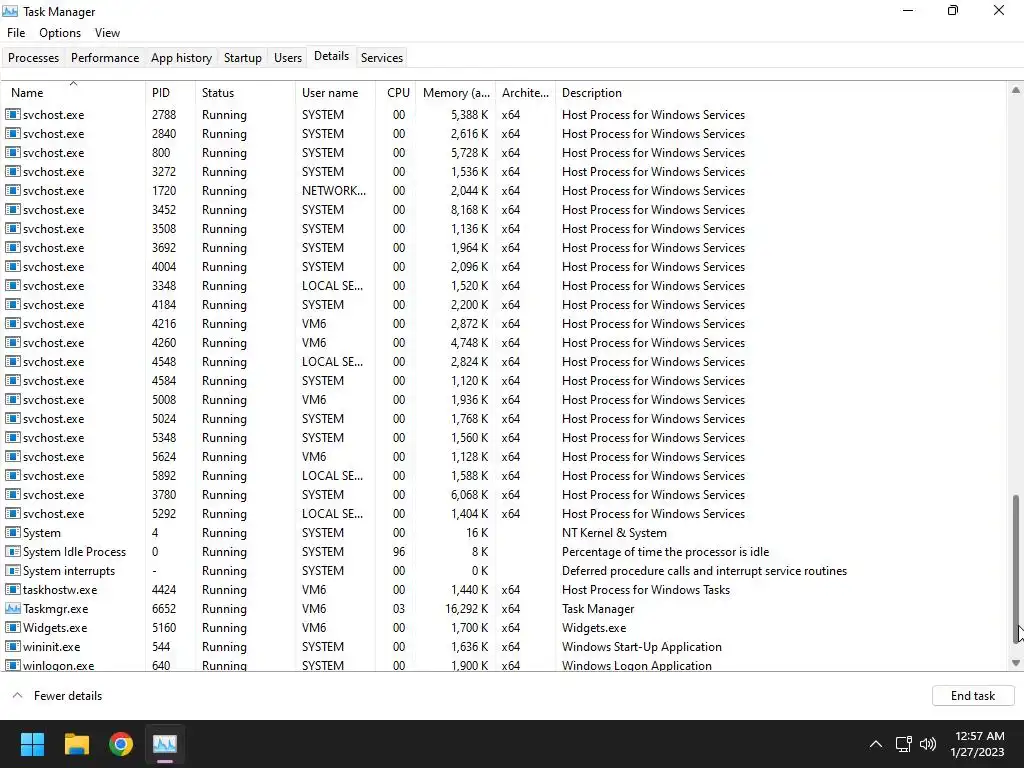
Task: Select winlogon.exe process icon
Action: [12, 665]
